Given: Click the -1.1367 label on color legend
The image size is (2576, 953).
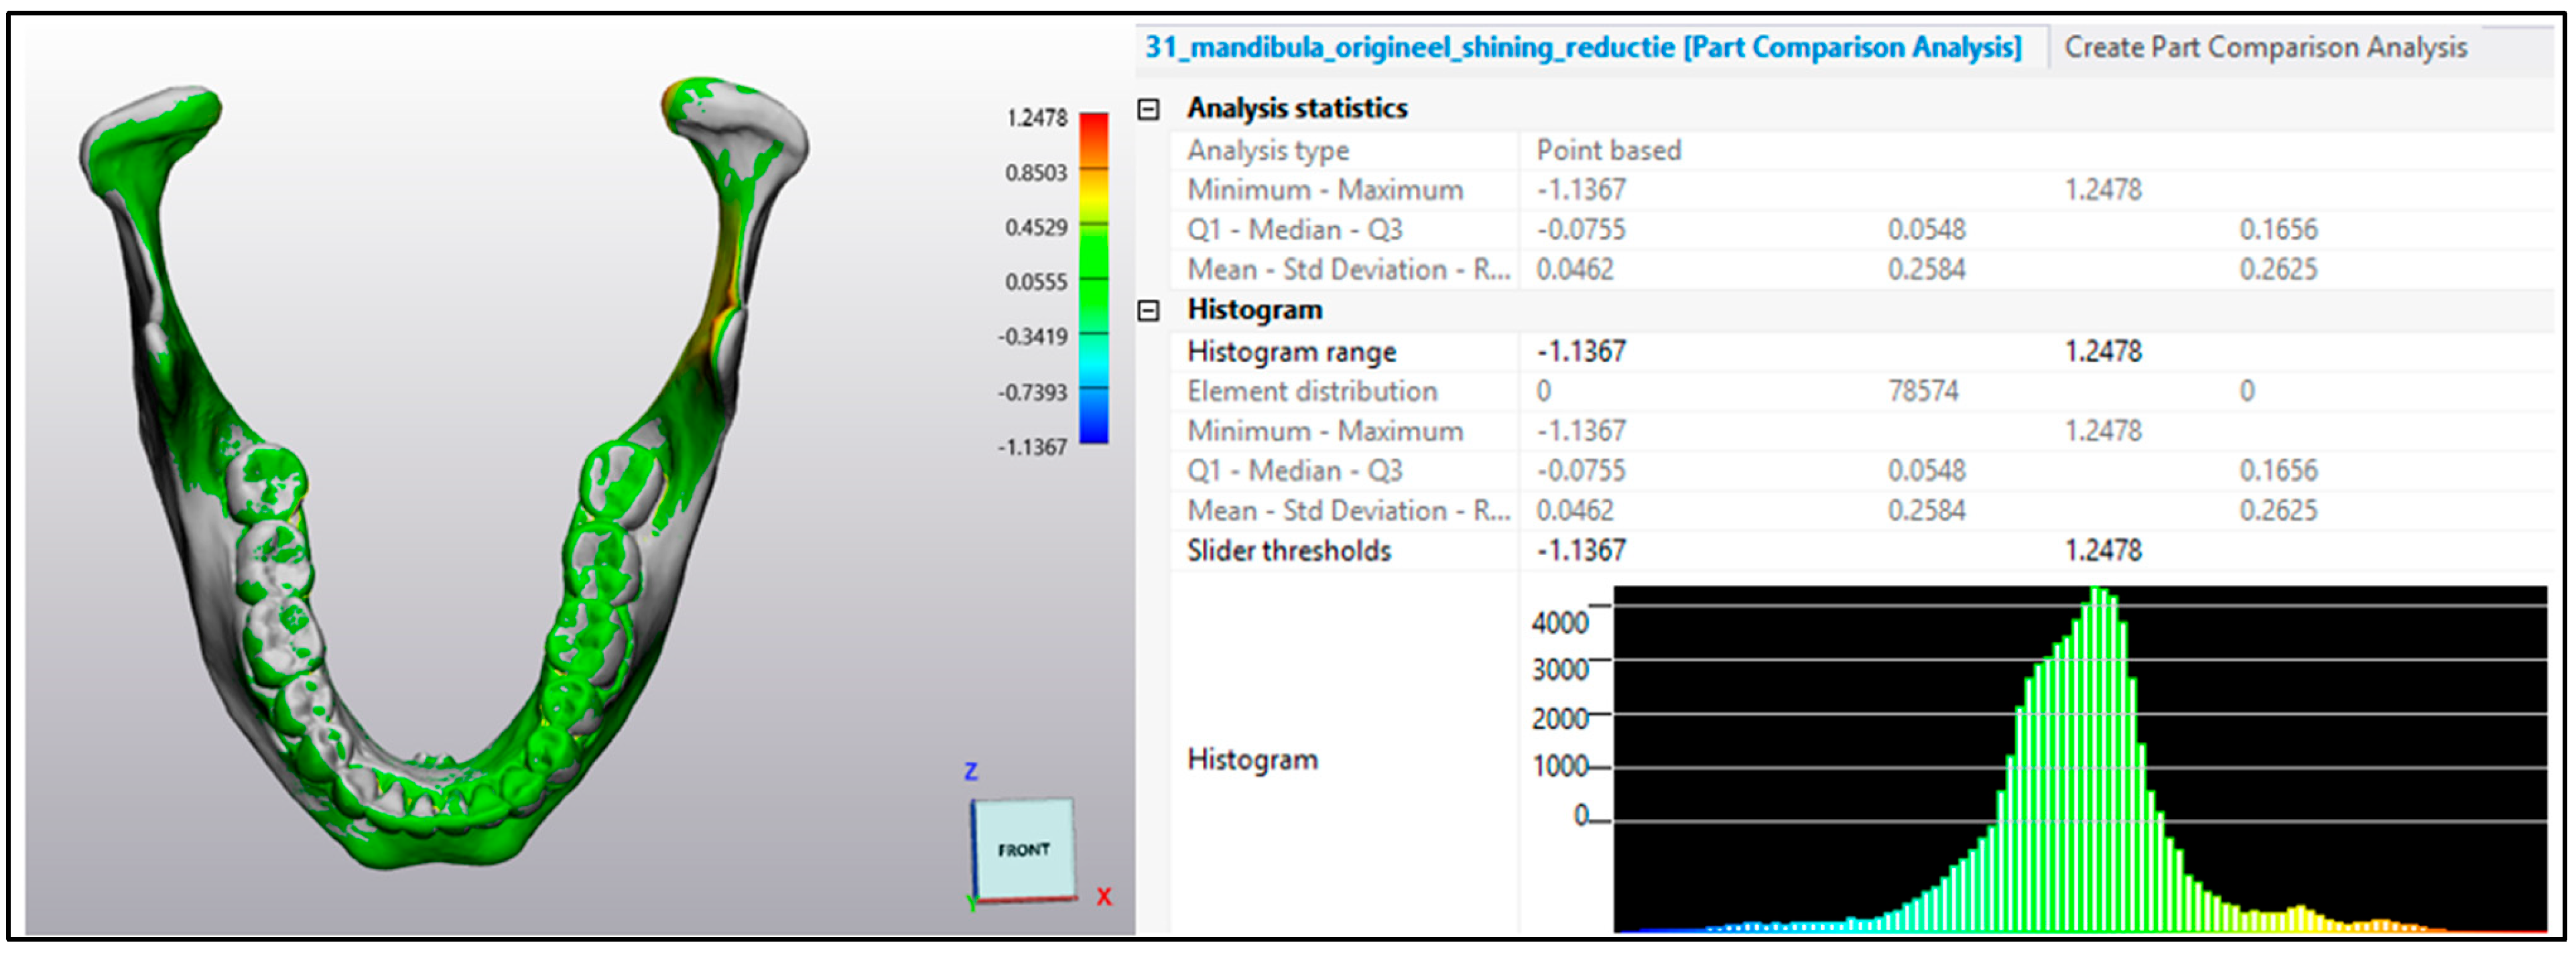Looking at the screenshot, I should point(1032,447).
